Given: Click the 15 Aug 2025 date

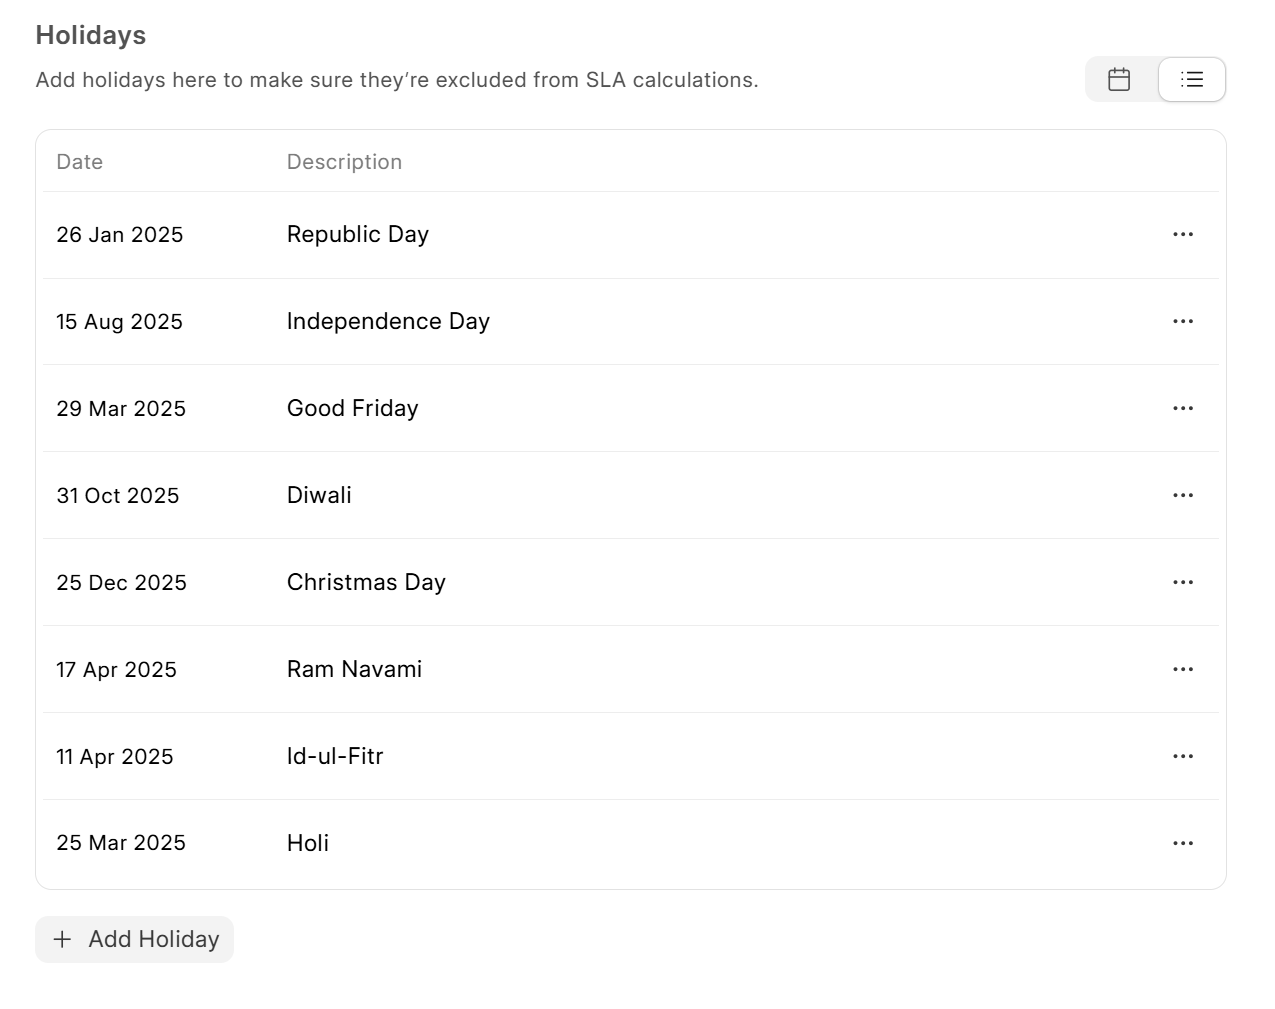Looking at the screenshot, I should tap(119, 321).
